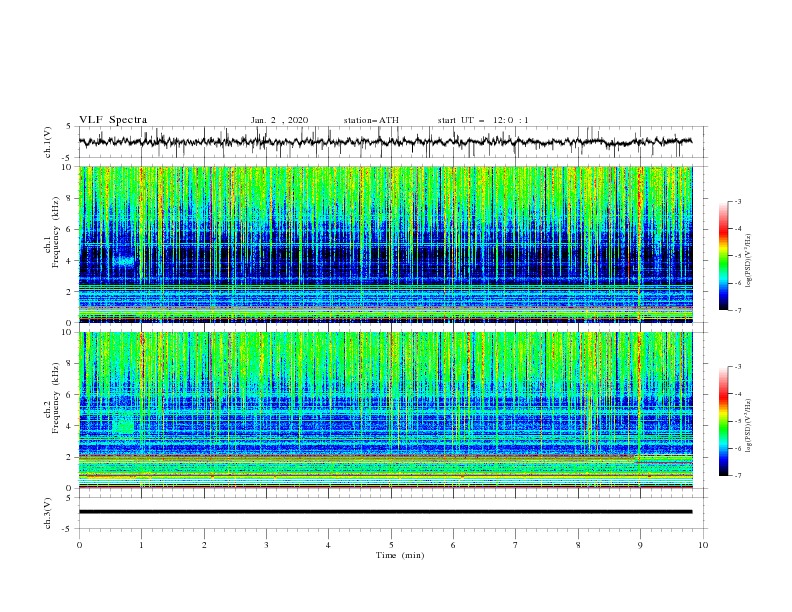Viewport: 792px width, 612px height.
Task: Click the ch.3 flat black voltage trace
Action: 385,512
